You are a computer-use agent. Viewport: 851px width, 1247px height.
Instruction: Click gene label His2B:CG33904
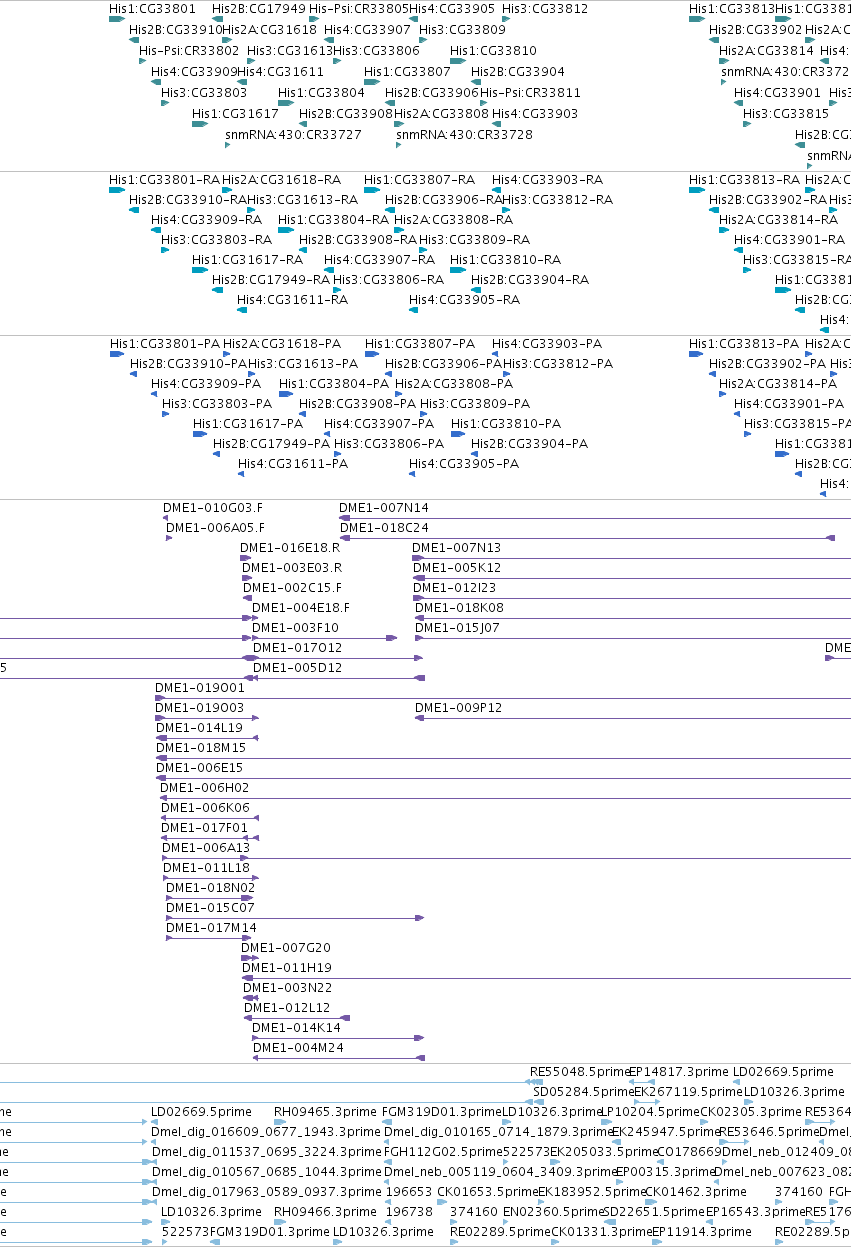[x=517, y=72]
